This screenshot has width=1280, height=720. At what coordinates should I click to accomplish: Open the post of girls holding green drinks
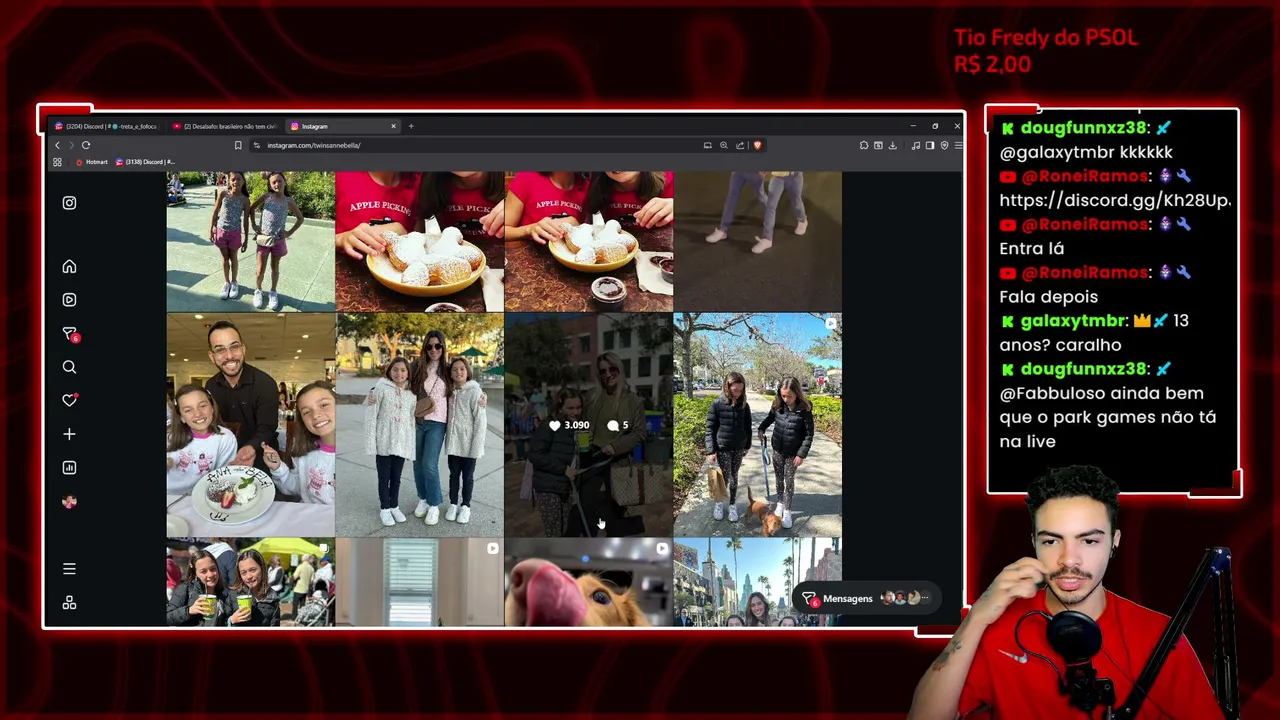pos(251,583)
